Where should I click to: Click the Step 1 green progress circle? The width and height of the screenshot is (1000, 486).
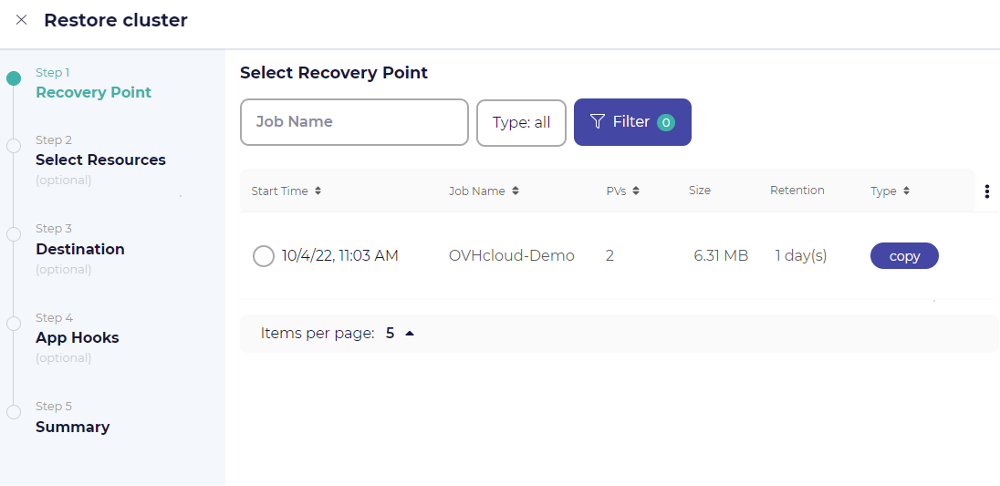[13, 78]
